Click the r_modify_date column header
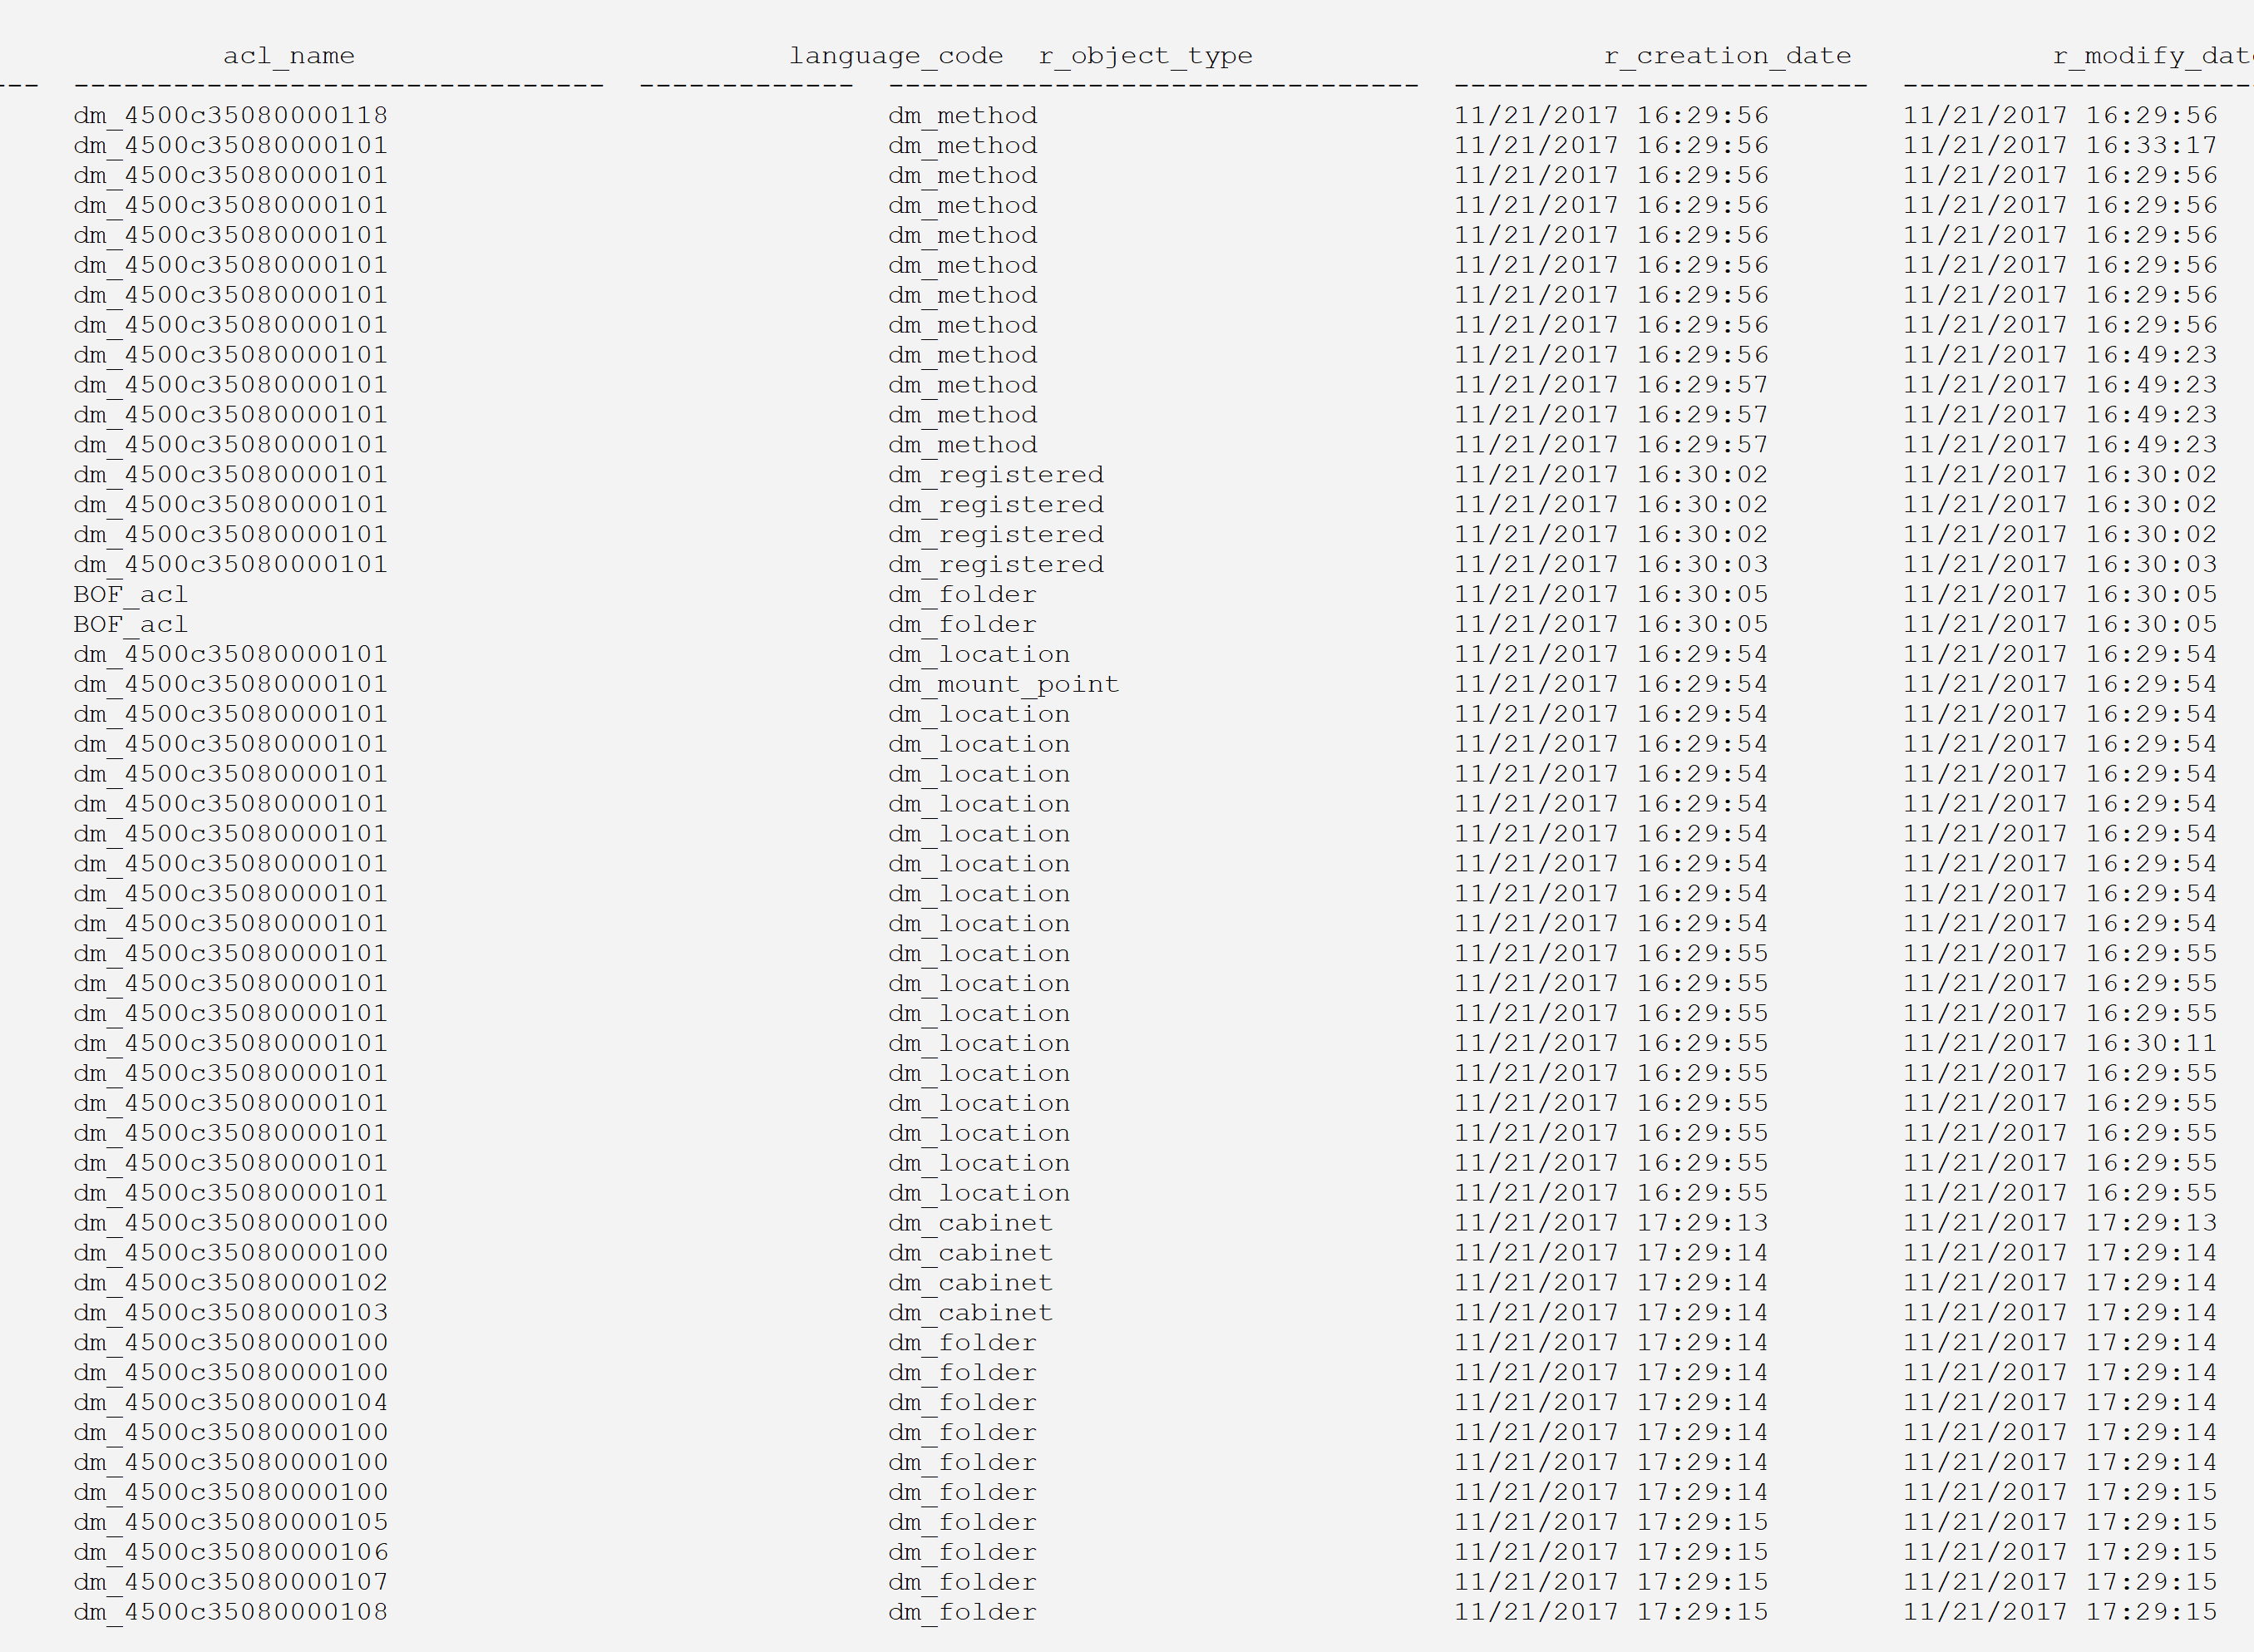 tap(2153, 56)
